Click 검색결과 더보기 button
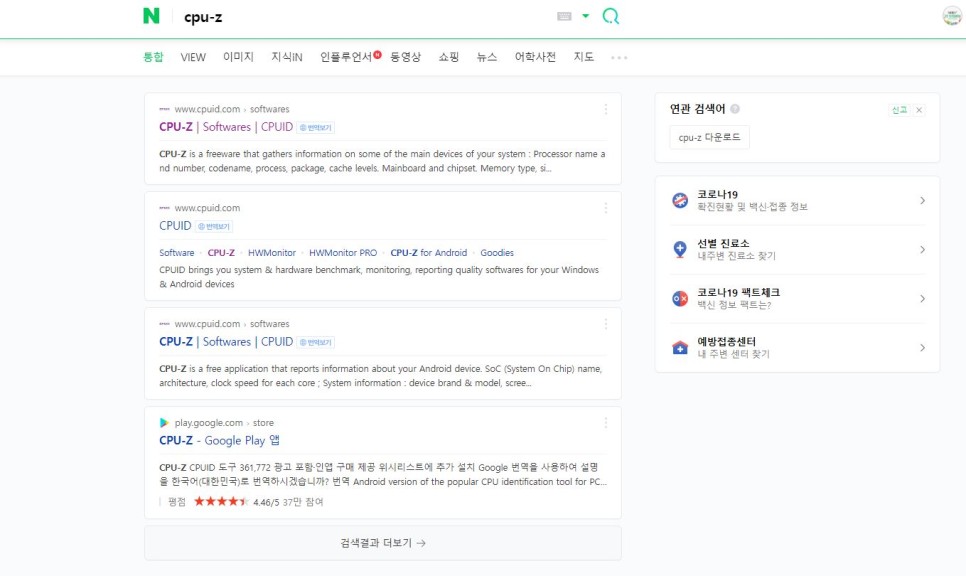 383,543
